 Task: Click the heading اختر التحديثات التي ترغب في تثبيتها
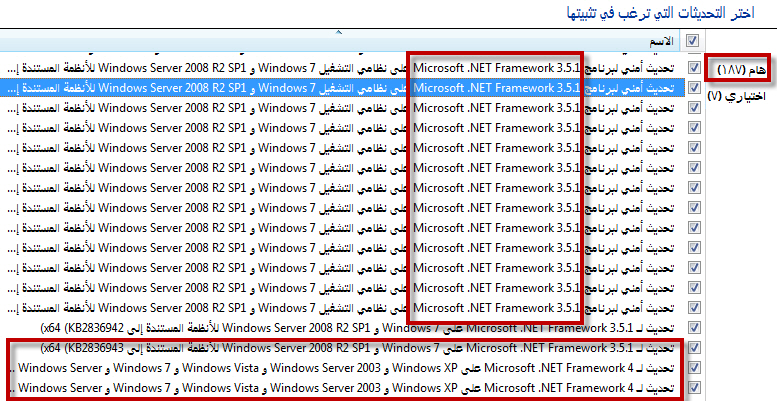coord(661,13)
